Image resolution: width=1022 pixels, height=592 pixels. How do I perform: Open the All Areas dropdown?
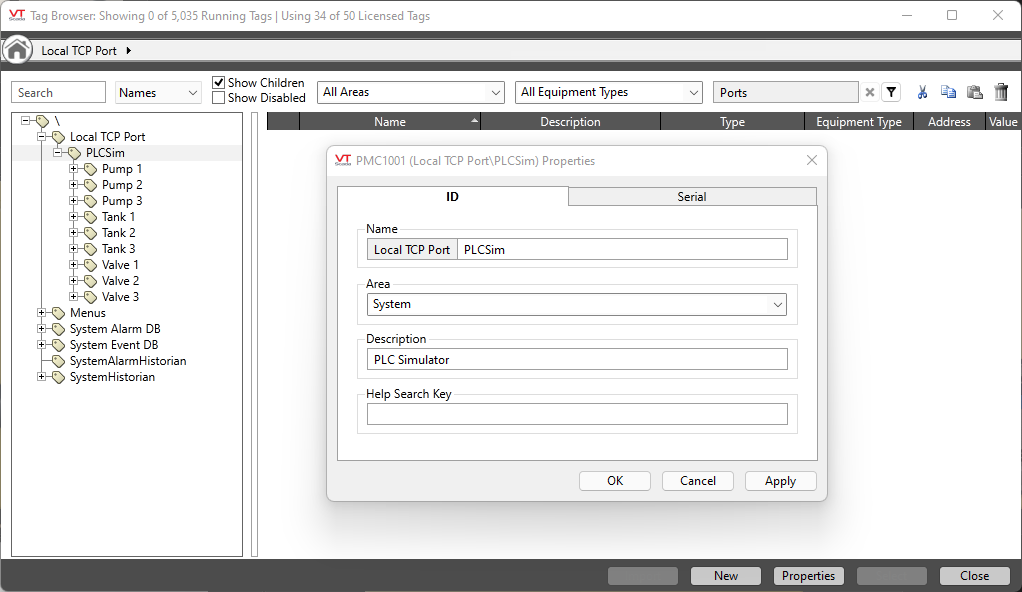point(411,92)
